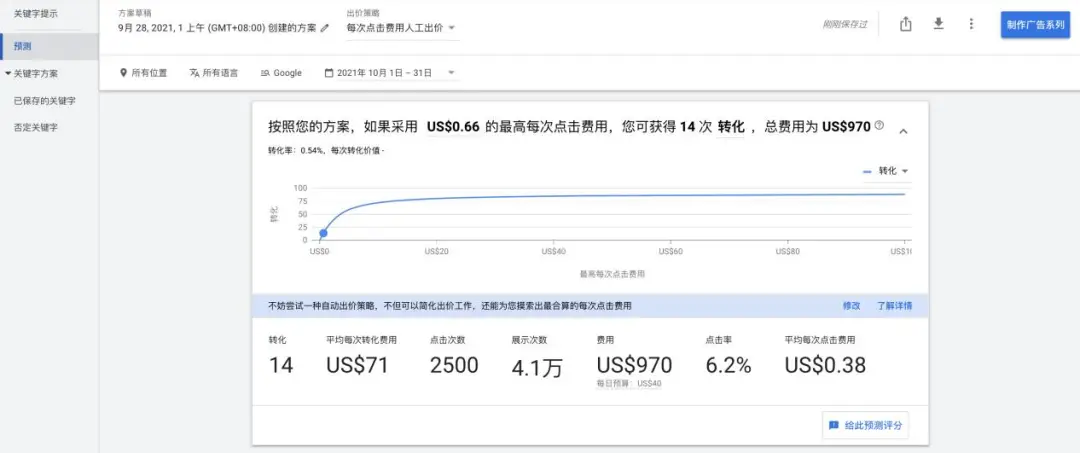Click the 点击率 value 6.2%
The height and width of the screenshot is (453, 1080).
728,365
